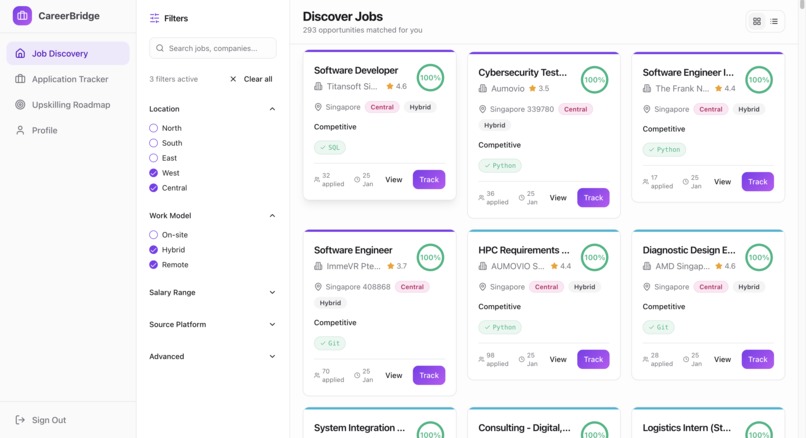Click the Filters sliders icon

[154, 19]
